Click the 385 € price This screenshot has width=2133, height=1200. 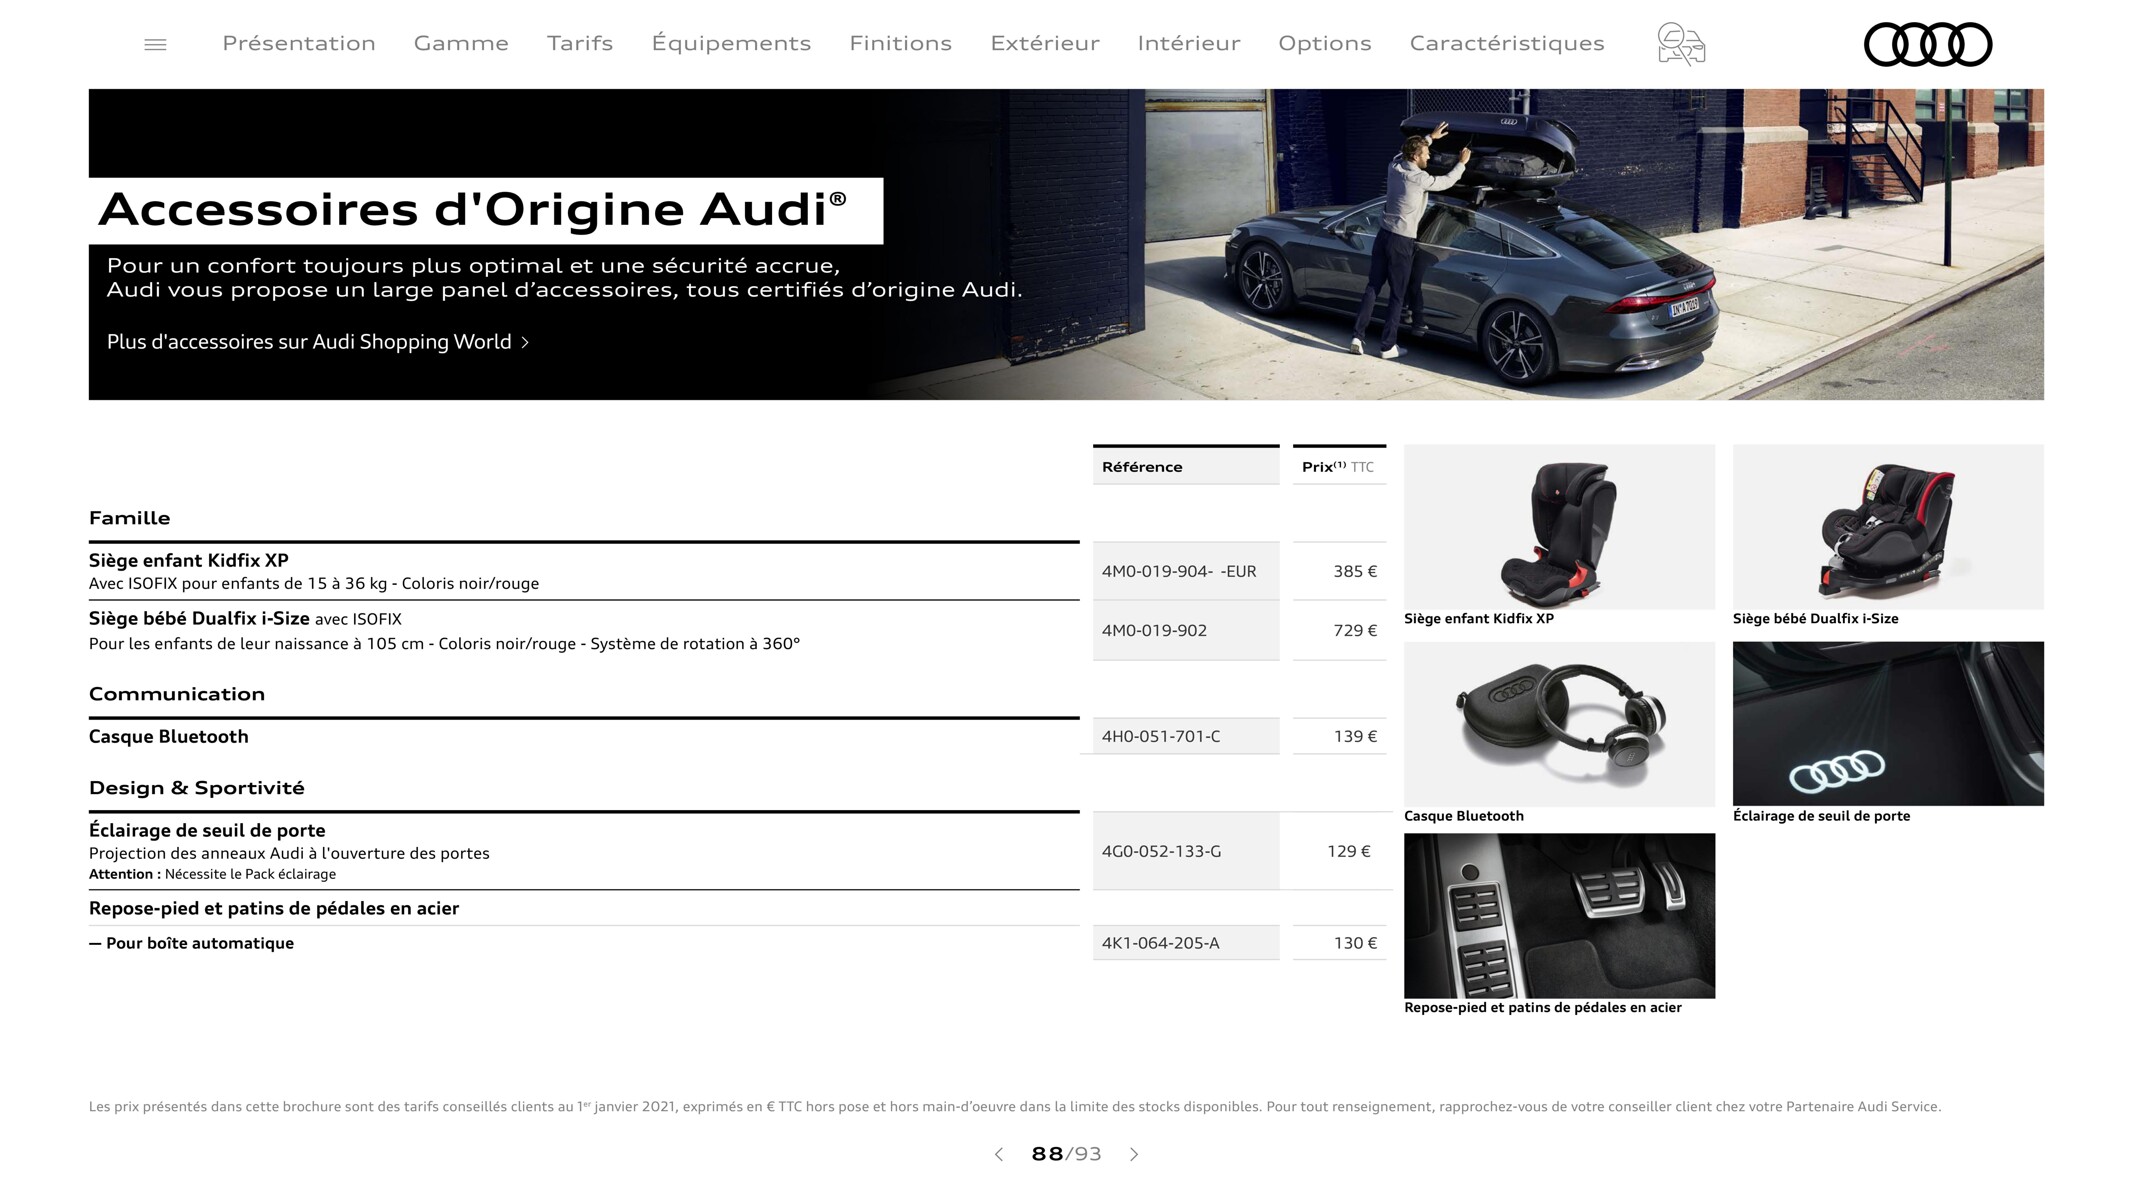pos(1355,571)
